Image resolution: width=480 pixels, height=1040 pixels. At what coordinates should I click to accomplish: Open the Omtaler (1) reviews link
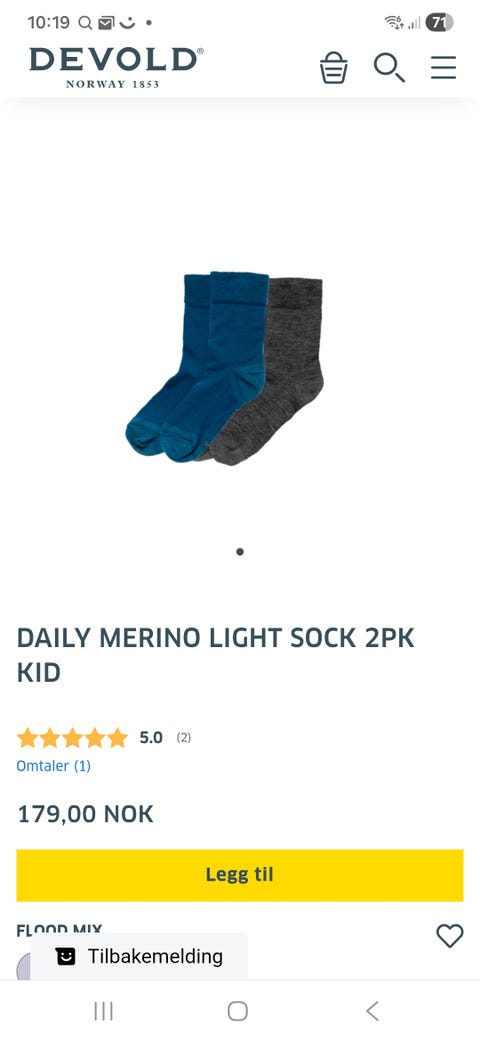(54, 766)
